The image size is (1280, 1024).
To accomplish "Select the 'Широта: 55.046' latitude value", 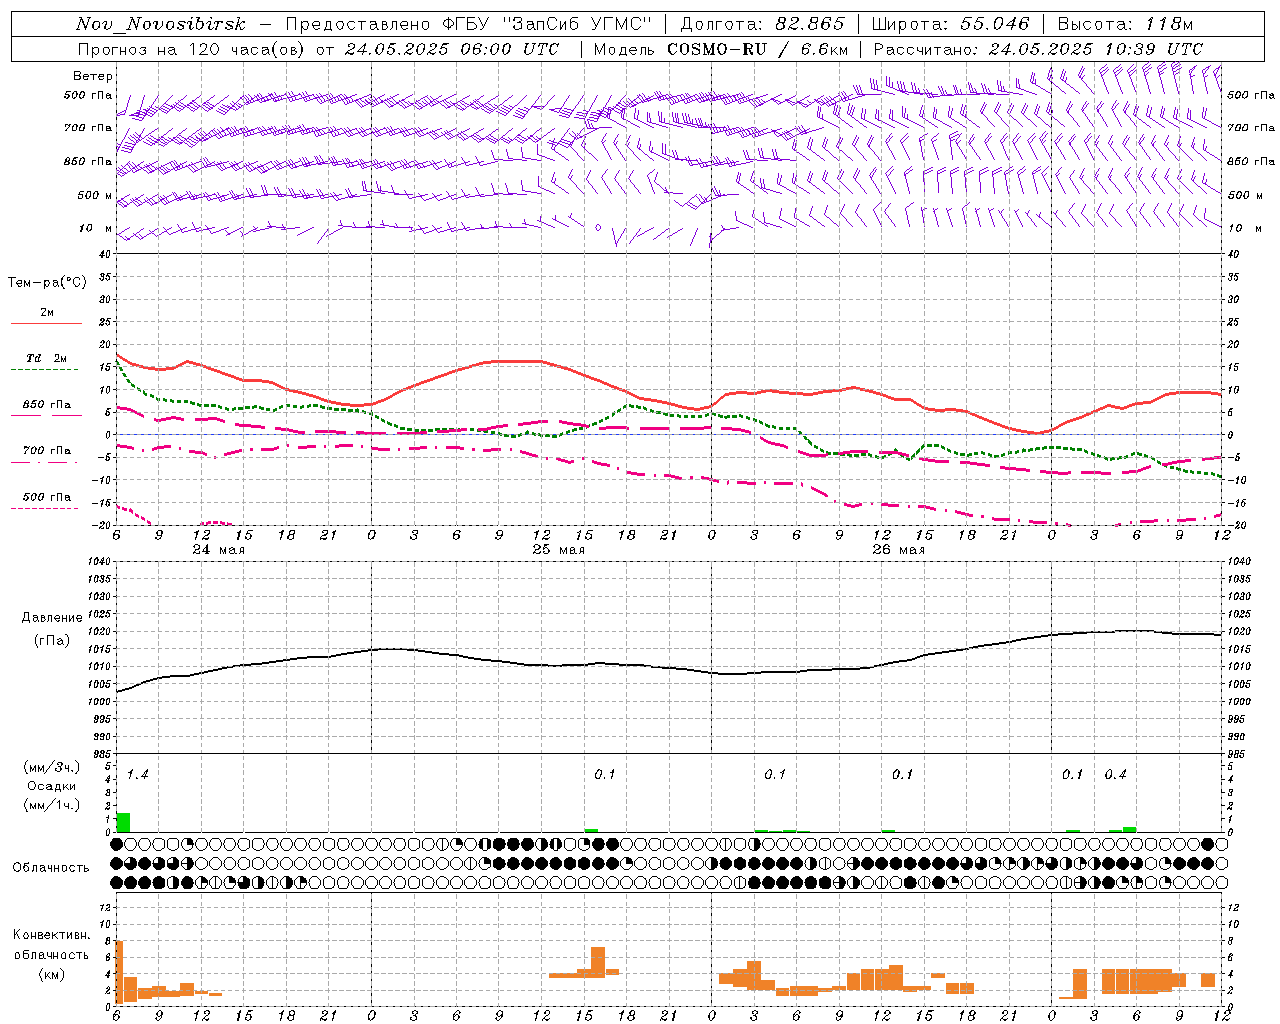I will 950,24.
